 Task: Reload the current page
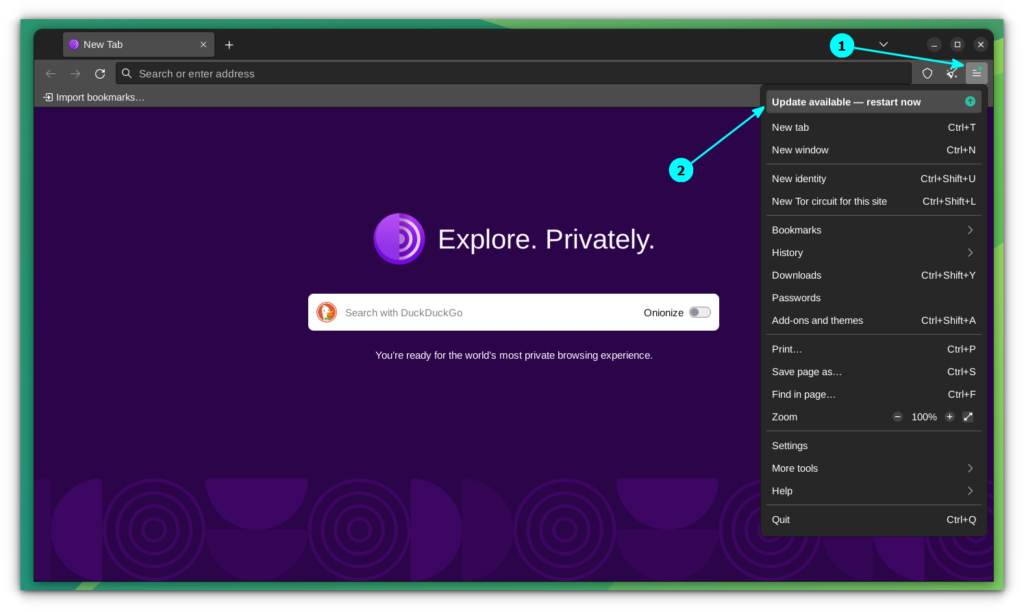pos(100,74)
